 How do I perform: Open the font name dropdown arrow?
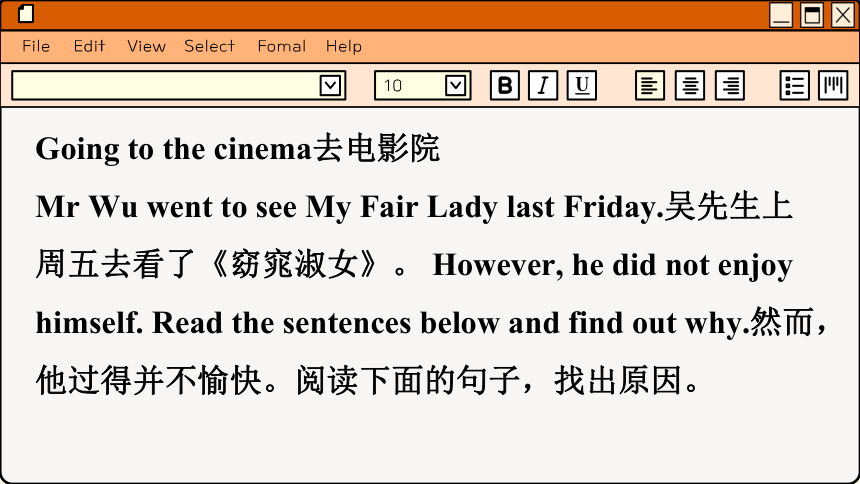pyautogui.click(x=330, y=85)
